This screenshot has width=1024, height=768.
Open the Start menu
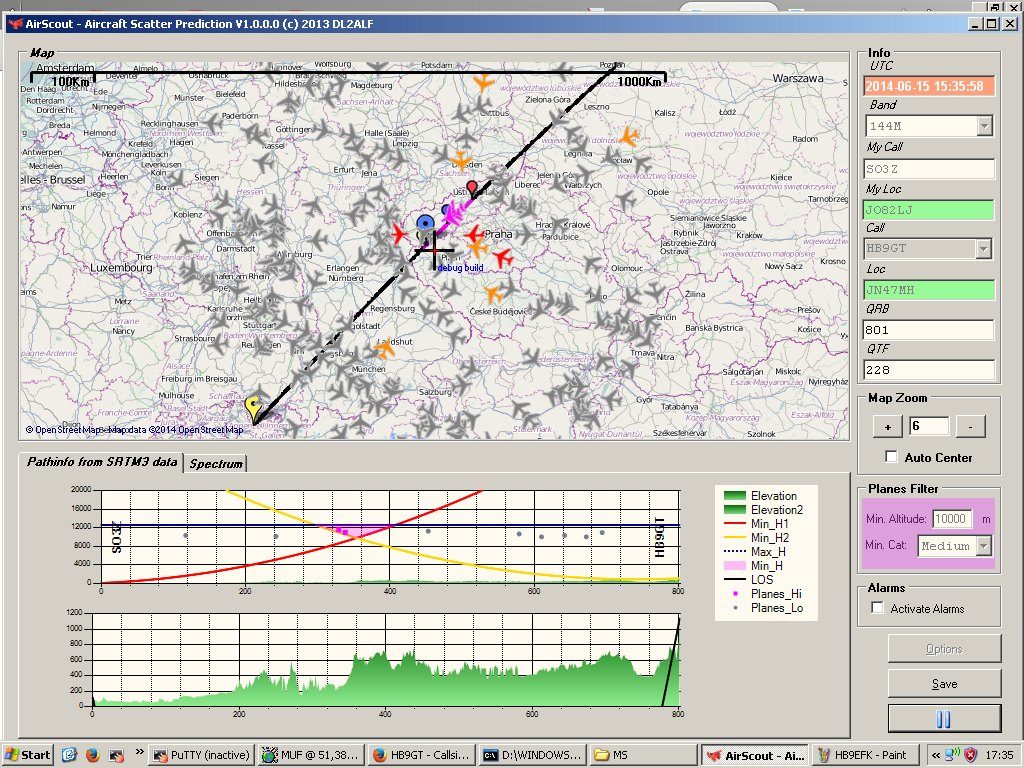(28, 755)
